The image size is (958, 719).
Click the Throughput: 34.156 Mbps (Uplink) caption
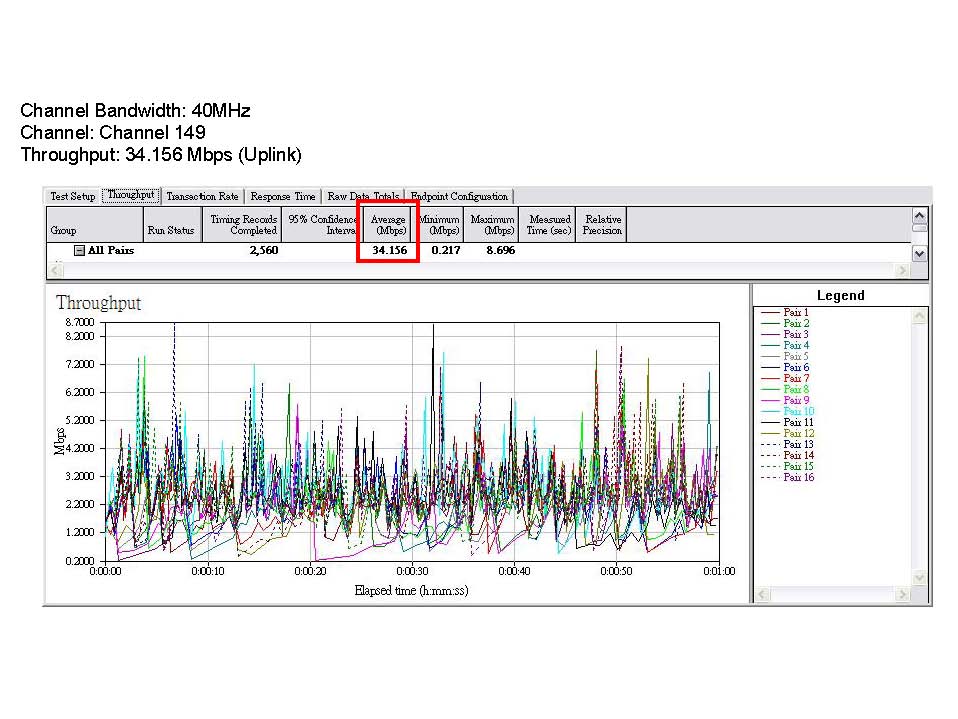tap(161, 155)
